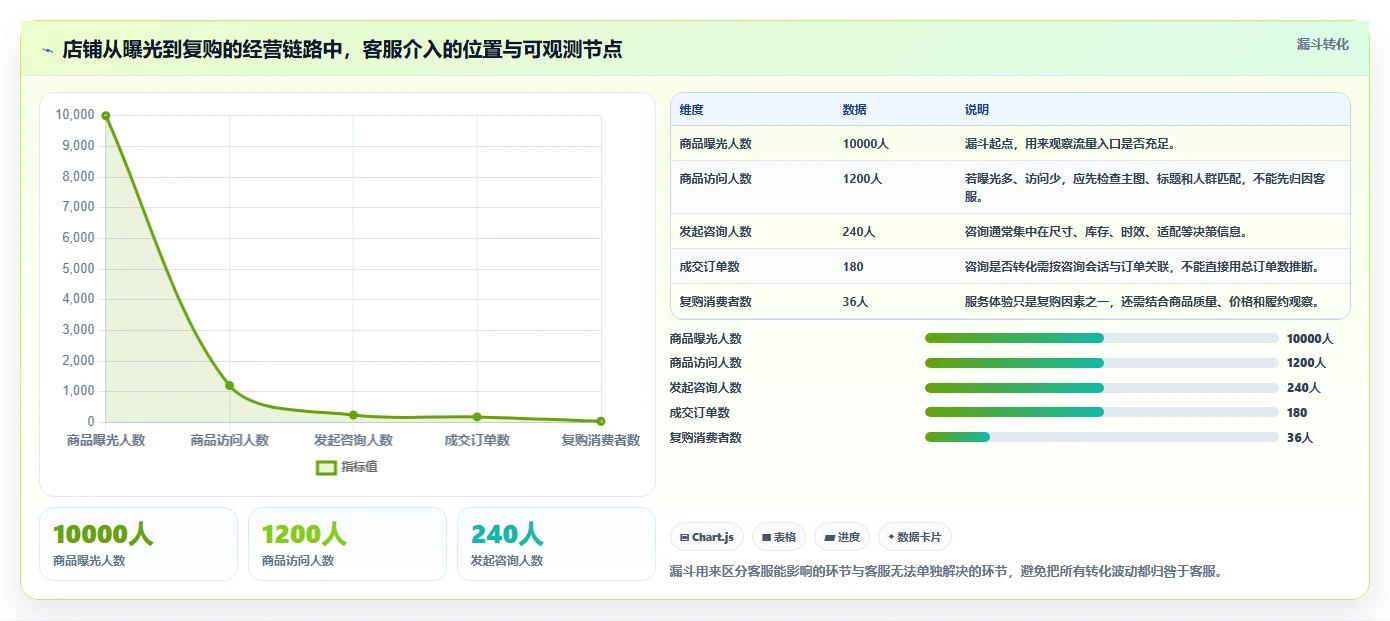Click the progress bar for 发起咨询人数
This screenshot has width=1390, height=621.
(x=1102, y=388)
